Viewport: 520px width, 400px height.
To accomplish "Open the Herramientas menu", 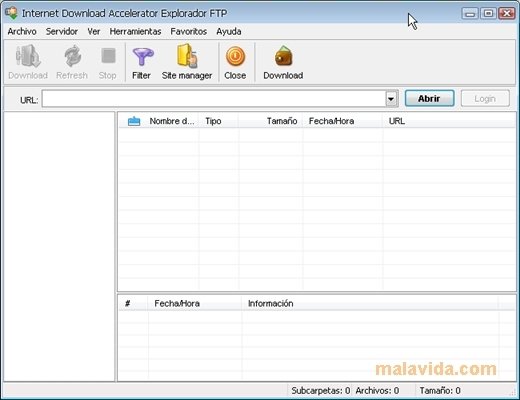I will pos(135,31).
